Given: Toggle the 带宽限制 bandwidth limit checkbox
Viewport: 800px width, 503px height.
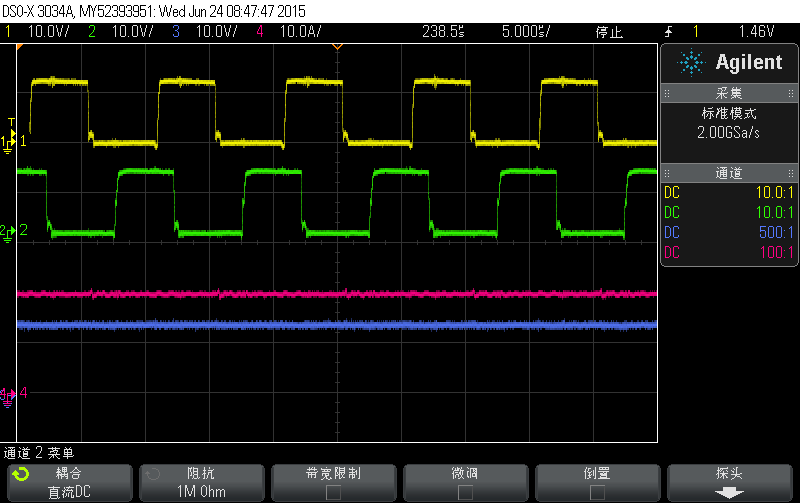Looking at the screenshot, I should 333,492.
